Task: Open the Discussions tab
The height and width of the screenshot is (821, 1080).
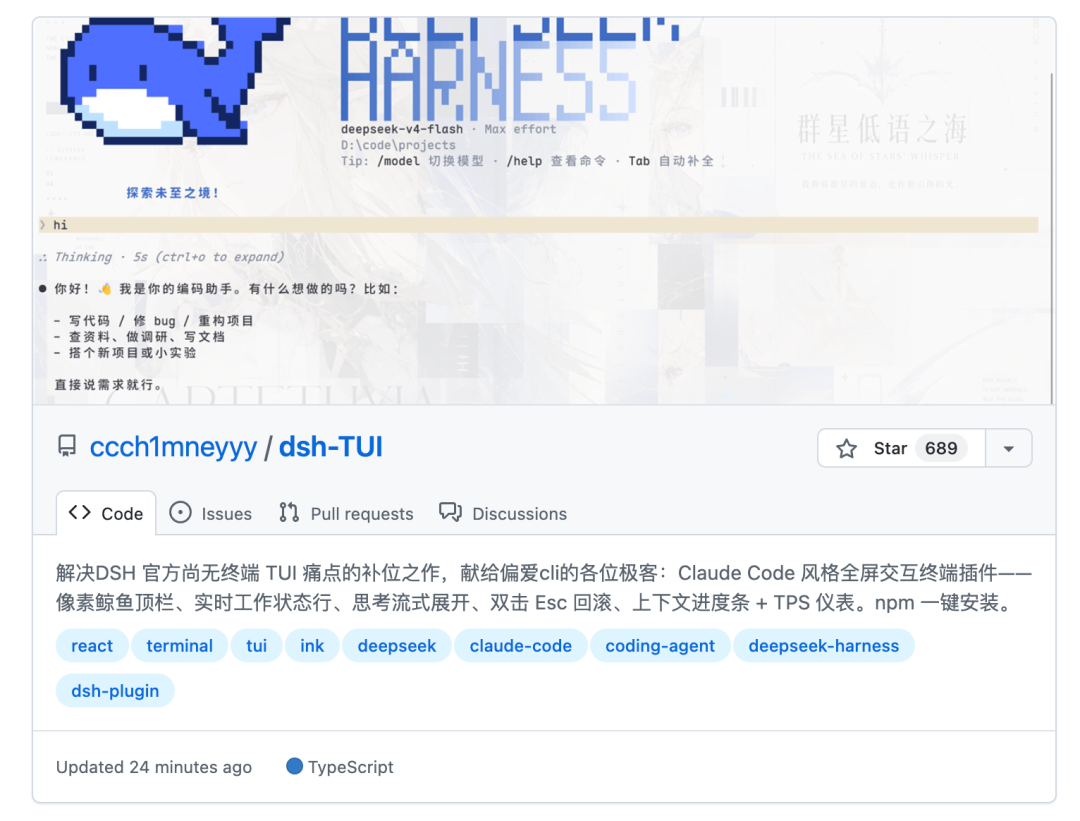Action: 503,513
